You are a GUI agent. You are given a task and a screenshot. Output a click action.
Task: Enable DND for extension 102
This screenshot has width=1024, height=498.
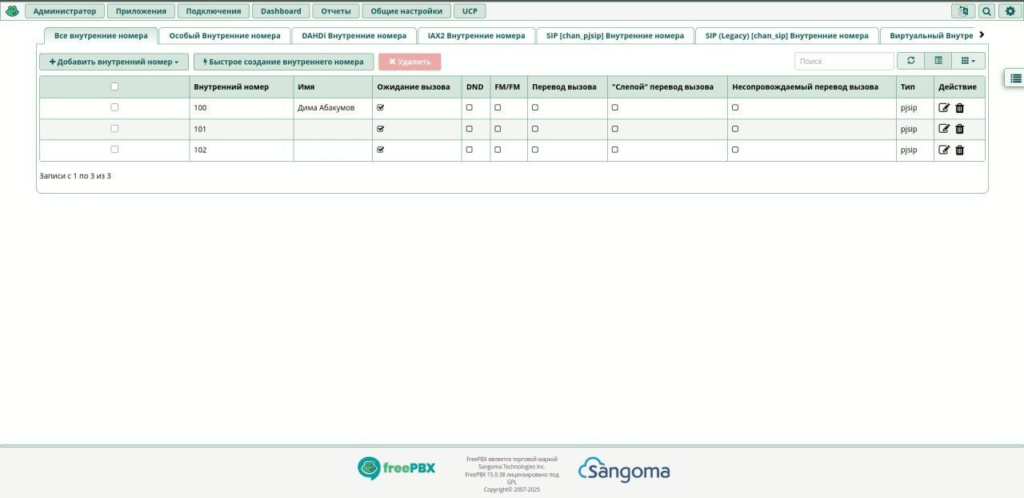(x=469, y=149)
